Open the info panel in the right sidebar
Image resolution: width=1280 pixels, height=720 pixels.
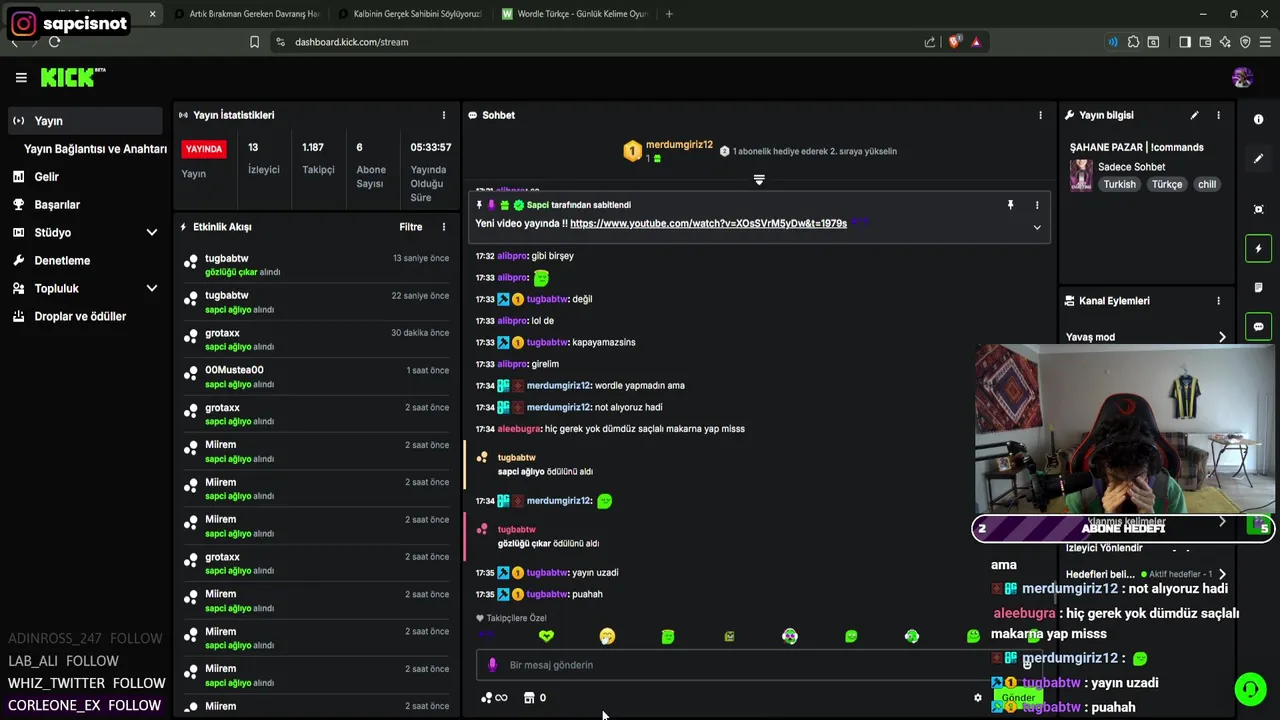click(1258, 119)
